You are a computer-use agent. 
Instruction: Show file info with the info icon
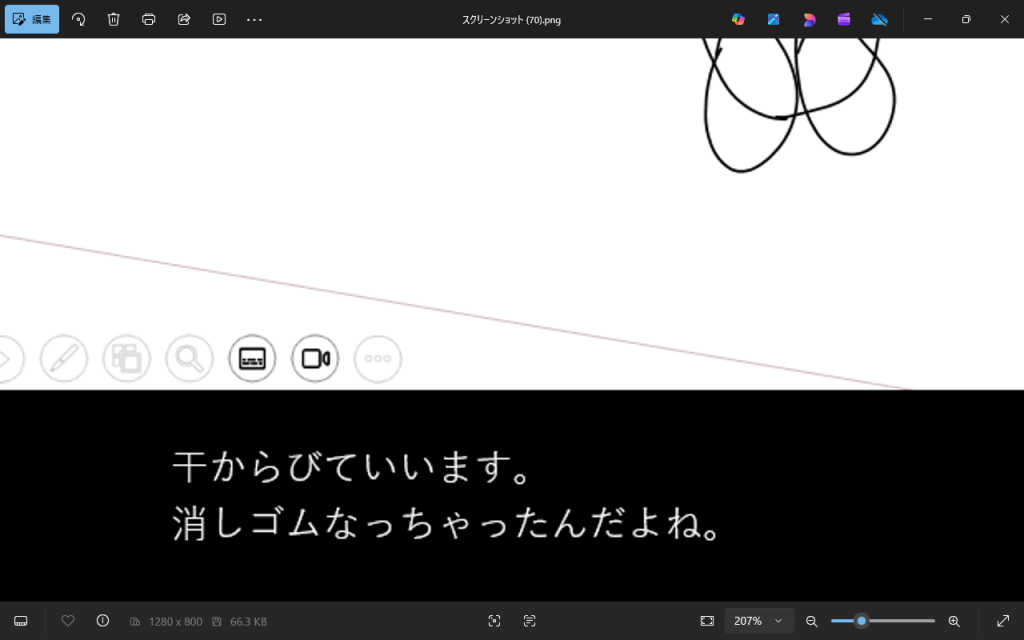tap(103, 621)
